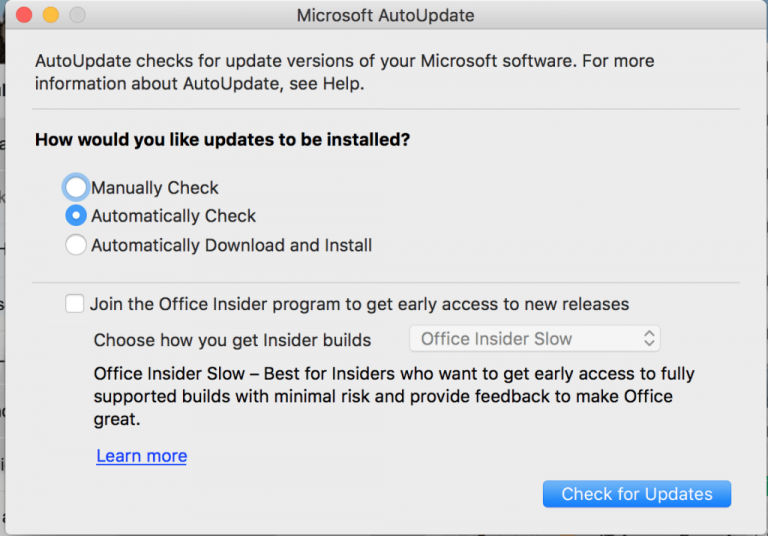Tick the Join Office Insider program checkbox
Screen dimensions: 768x536
75,304
